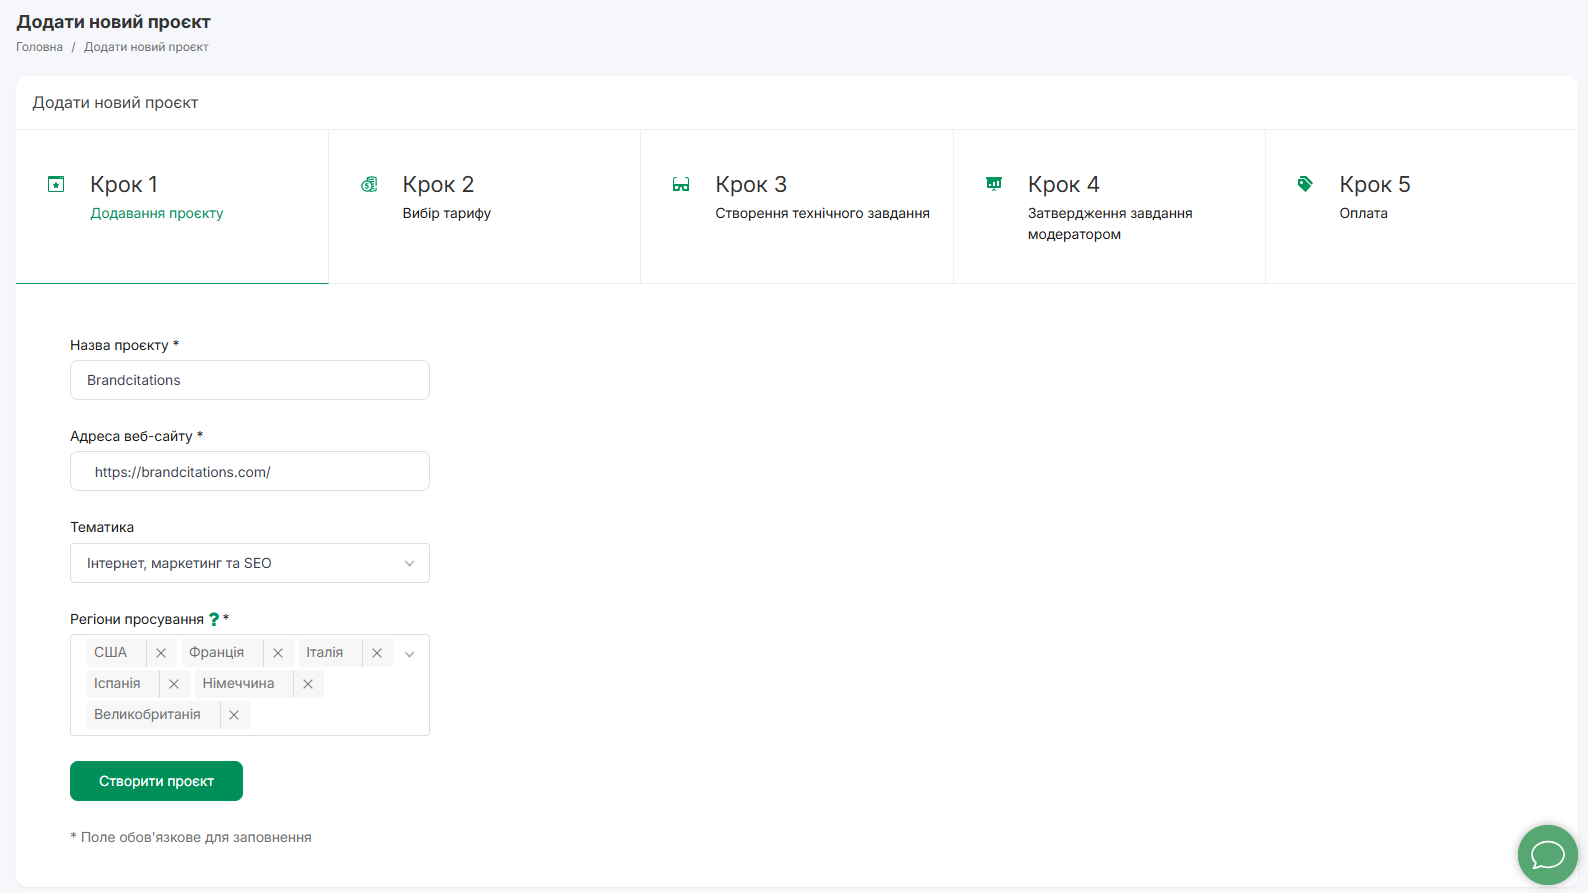This screenshot has width=1588, height=893.
Task: Click the Назва проєкту input field
Action: point(249,380)
